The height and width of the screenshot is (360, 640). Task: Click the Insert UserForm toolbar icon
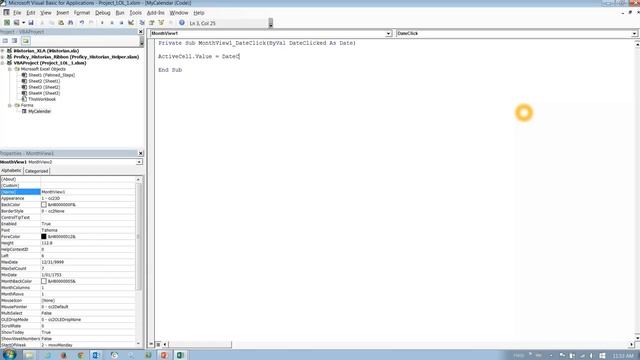pos(16,23)
